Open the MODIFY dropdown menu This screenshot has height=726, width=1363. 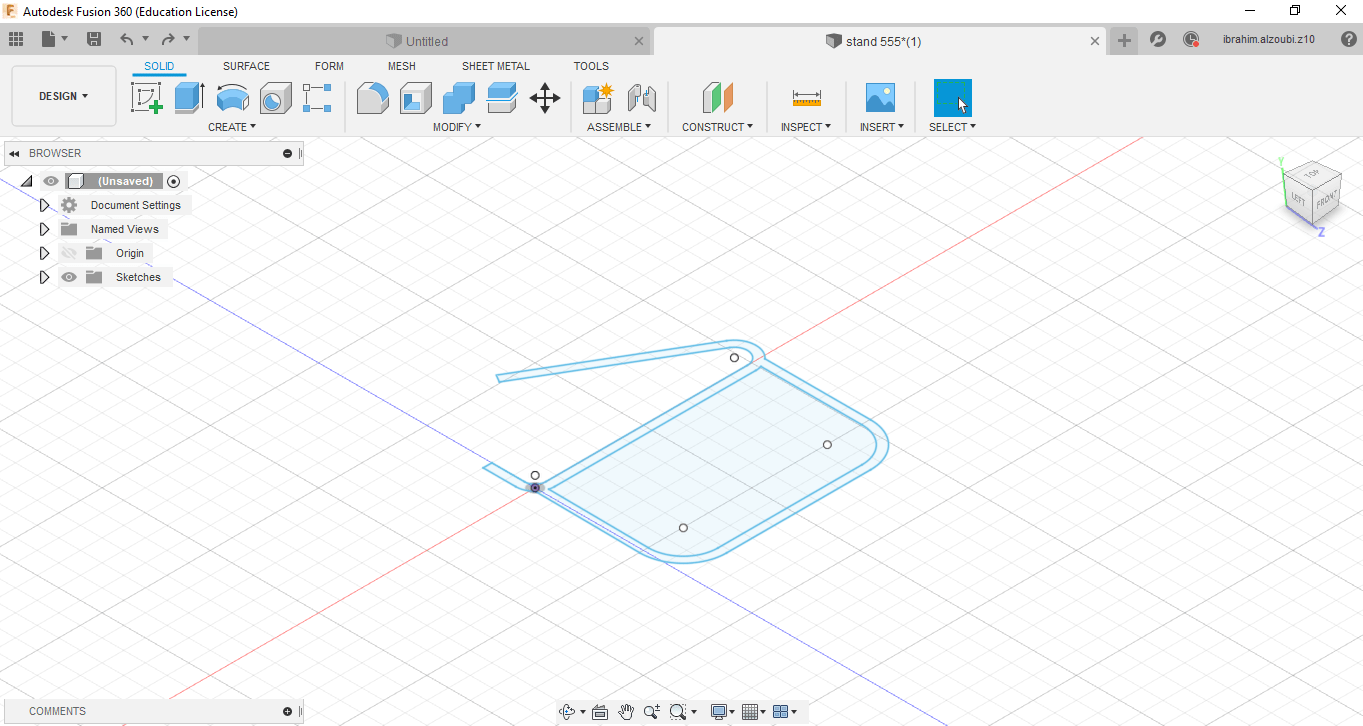point(457,127)
